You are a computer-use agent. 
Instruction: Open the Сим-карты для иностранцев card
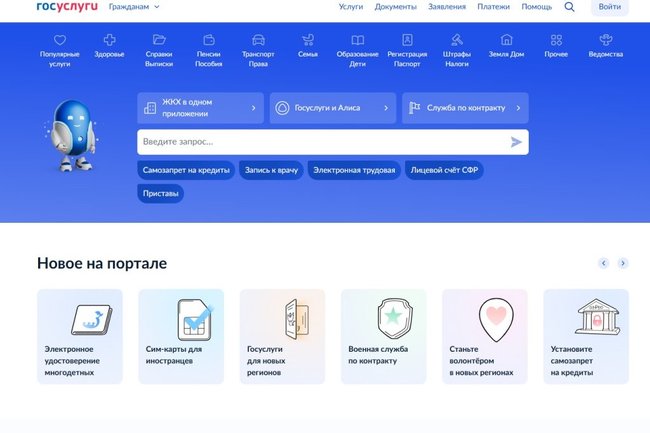(x=181, y=336)
